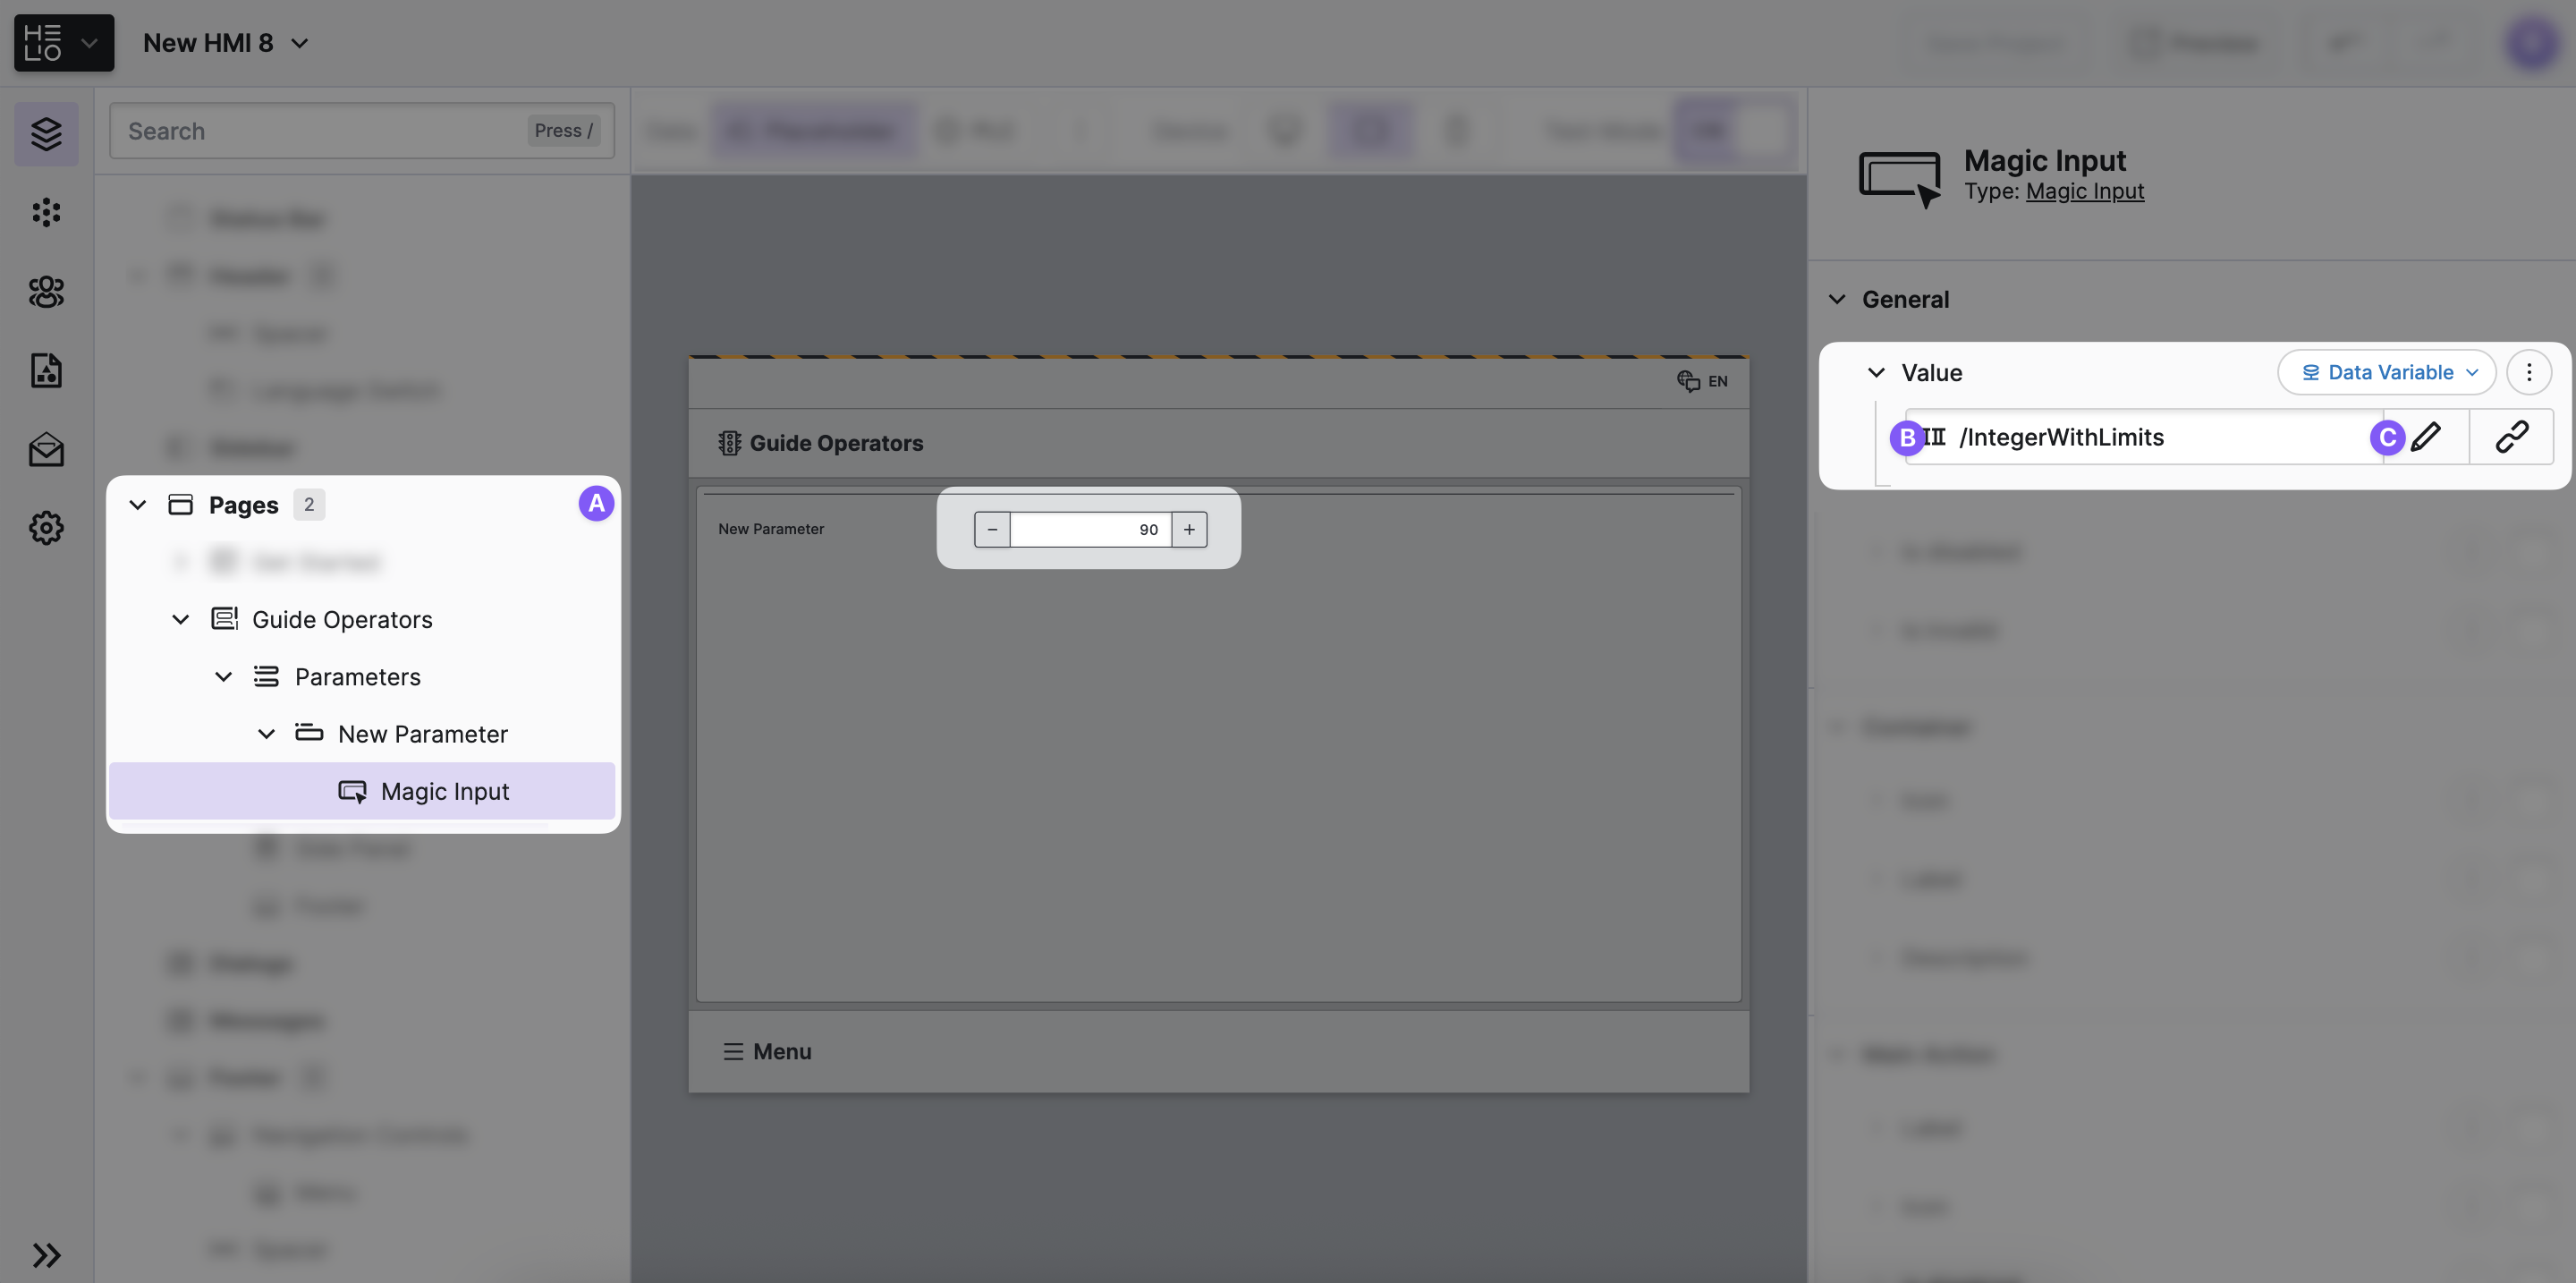Open the users group sidebar icon
Screen dimensions: 2576x1283
coord(46,291)
